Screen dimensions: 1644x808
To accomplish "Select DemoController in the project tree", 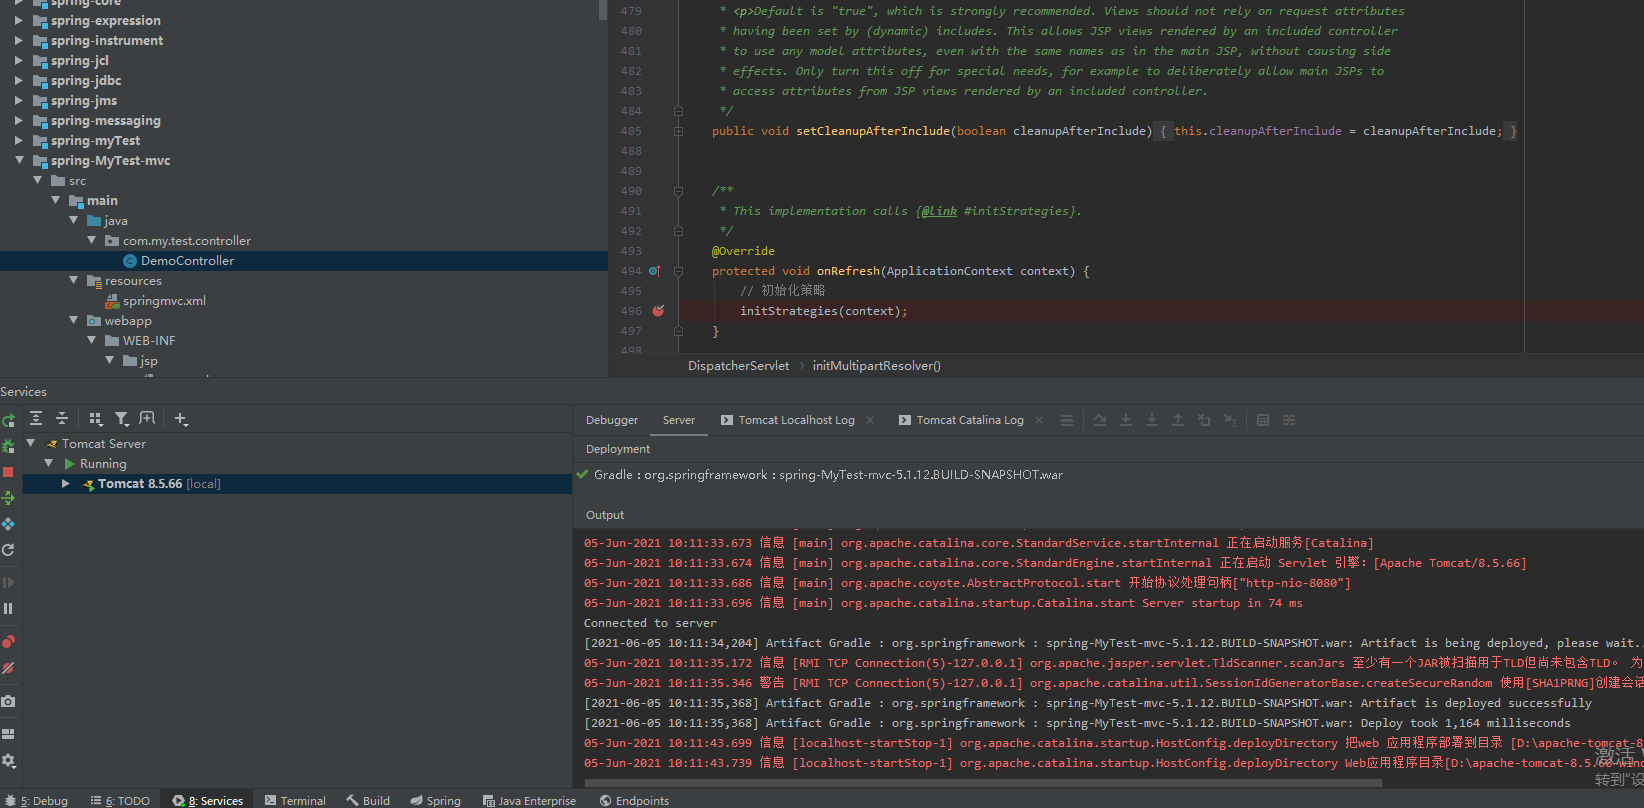I will (x=187, y=260).
